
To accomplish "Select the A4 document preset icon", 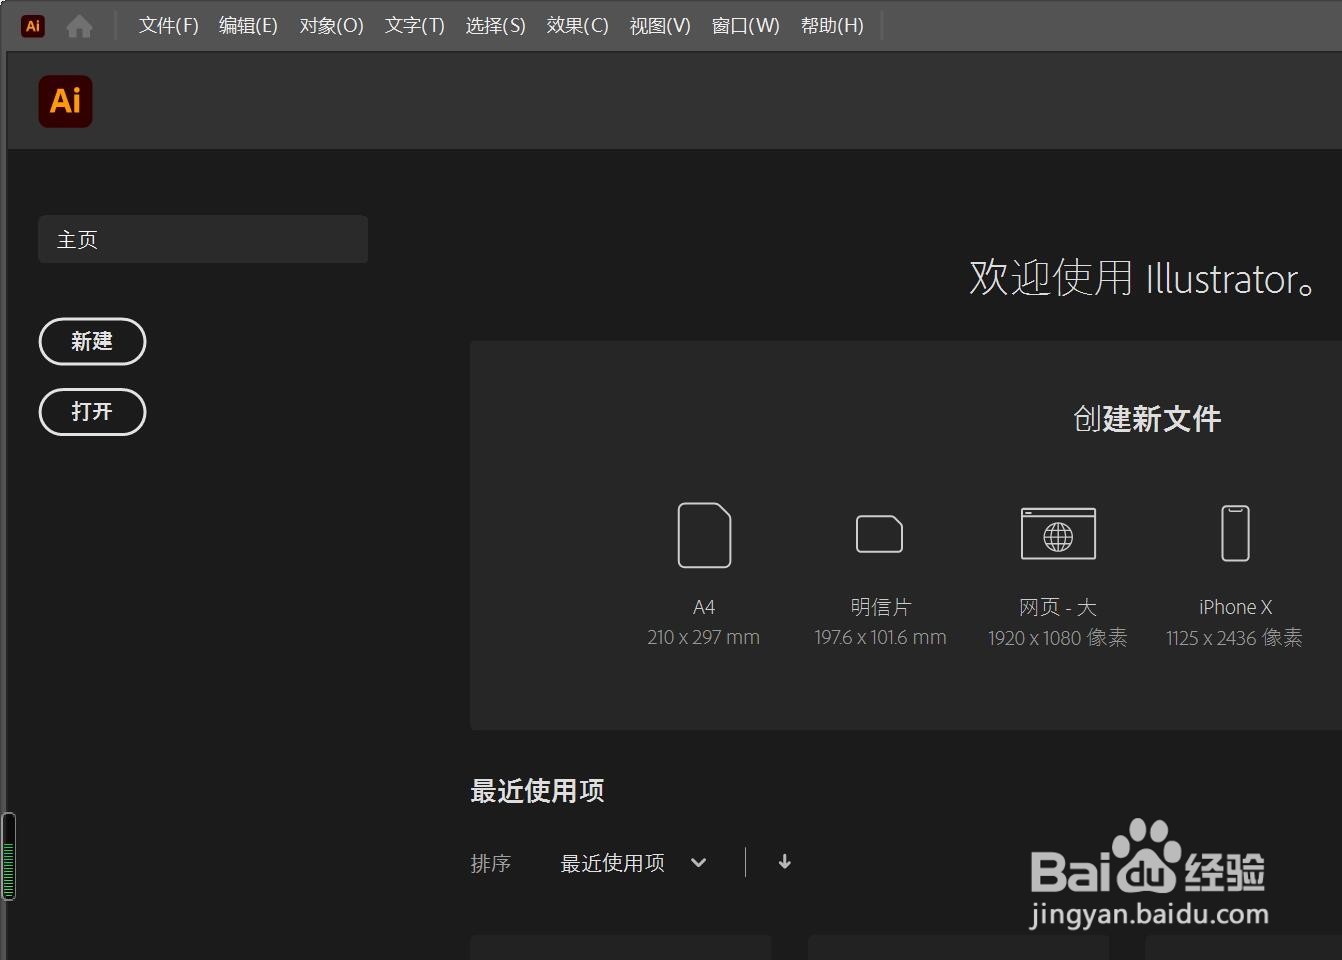I will pyautogui.click(x=704, y=535).
